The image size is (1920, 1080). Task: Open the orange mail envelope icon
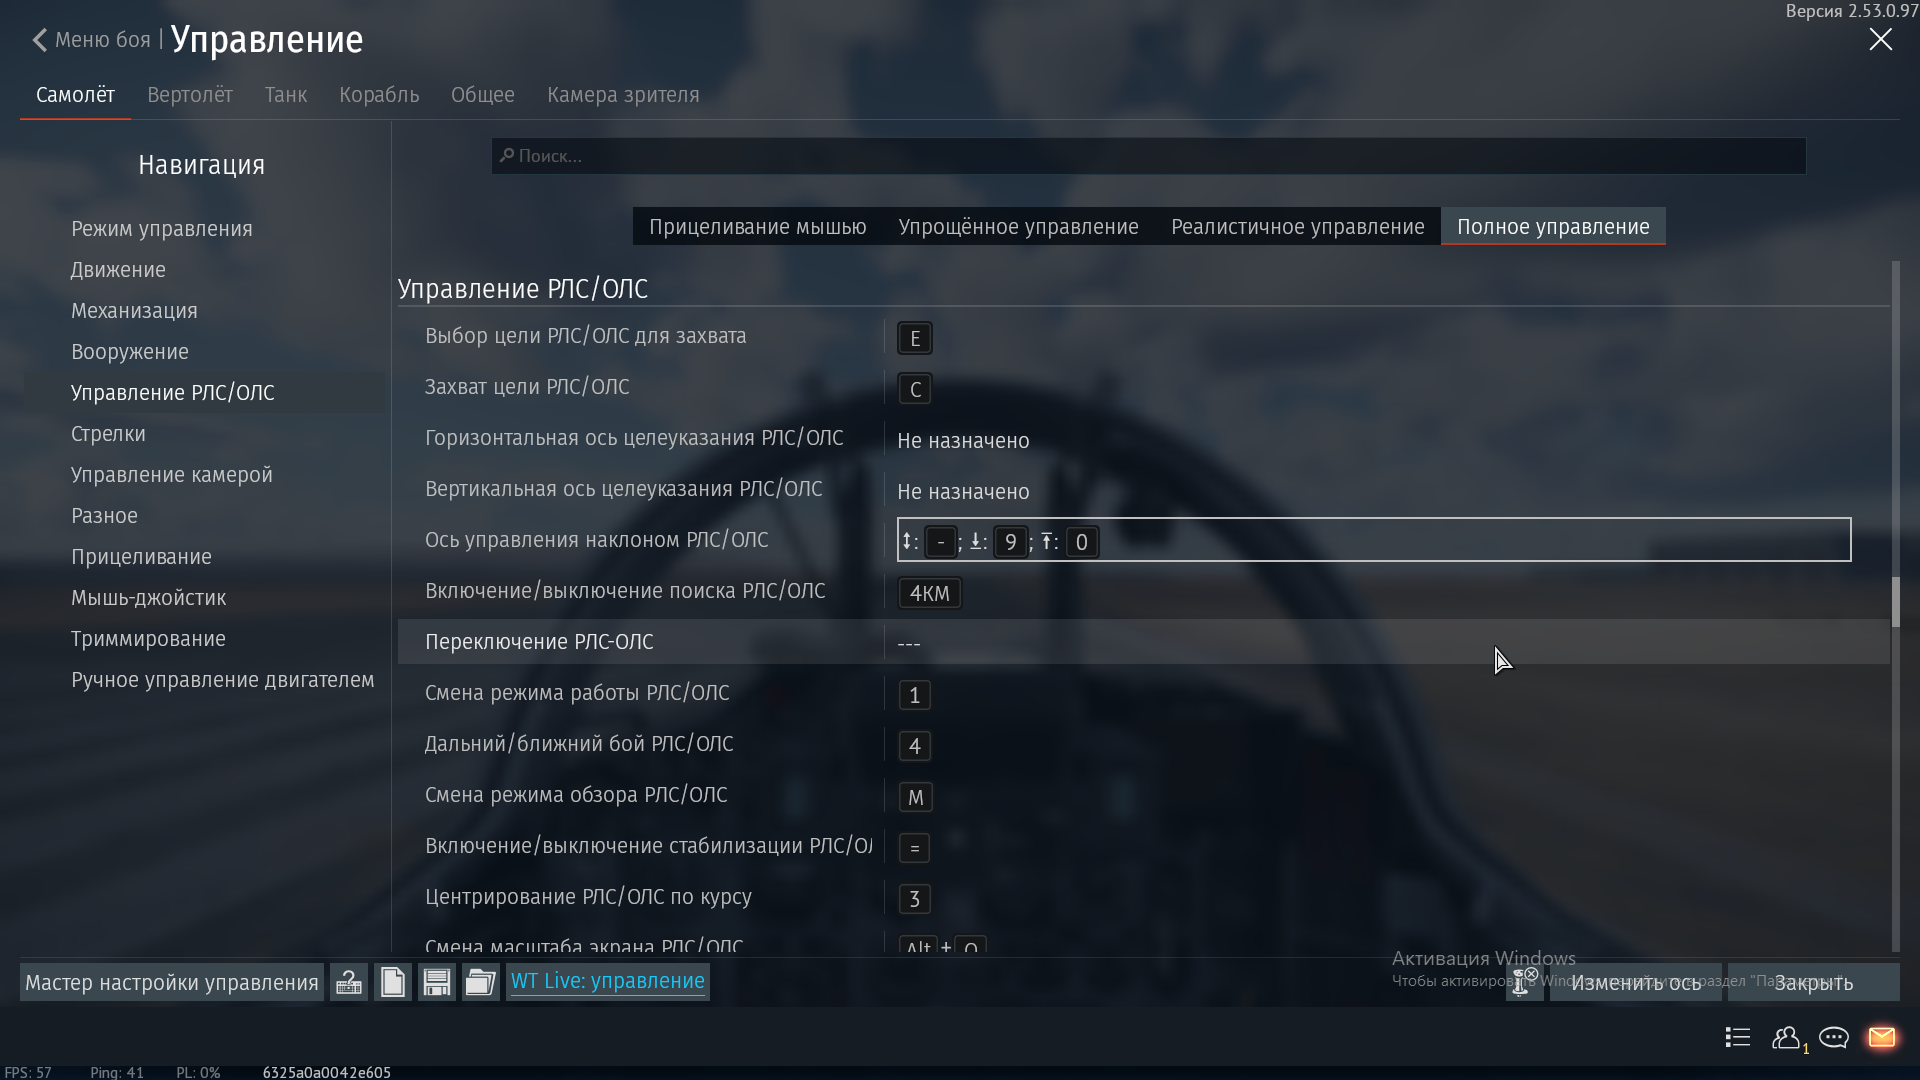click(x=1881, y=1037)
